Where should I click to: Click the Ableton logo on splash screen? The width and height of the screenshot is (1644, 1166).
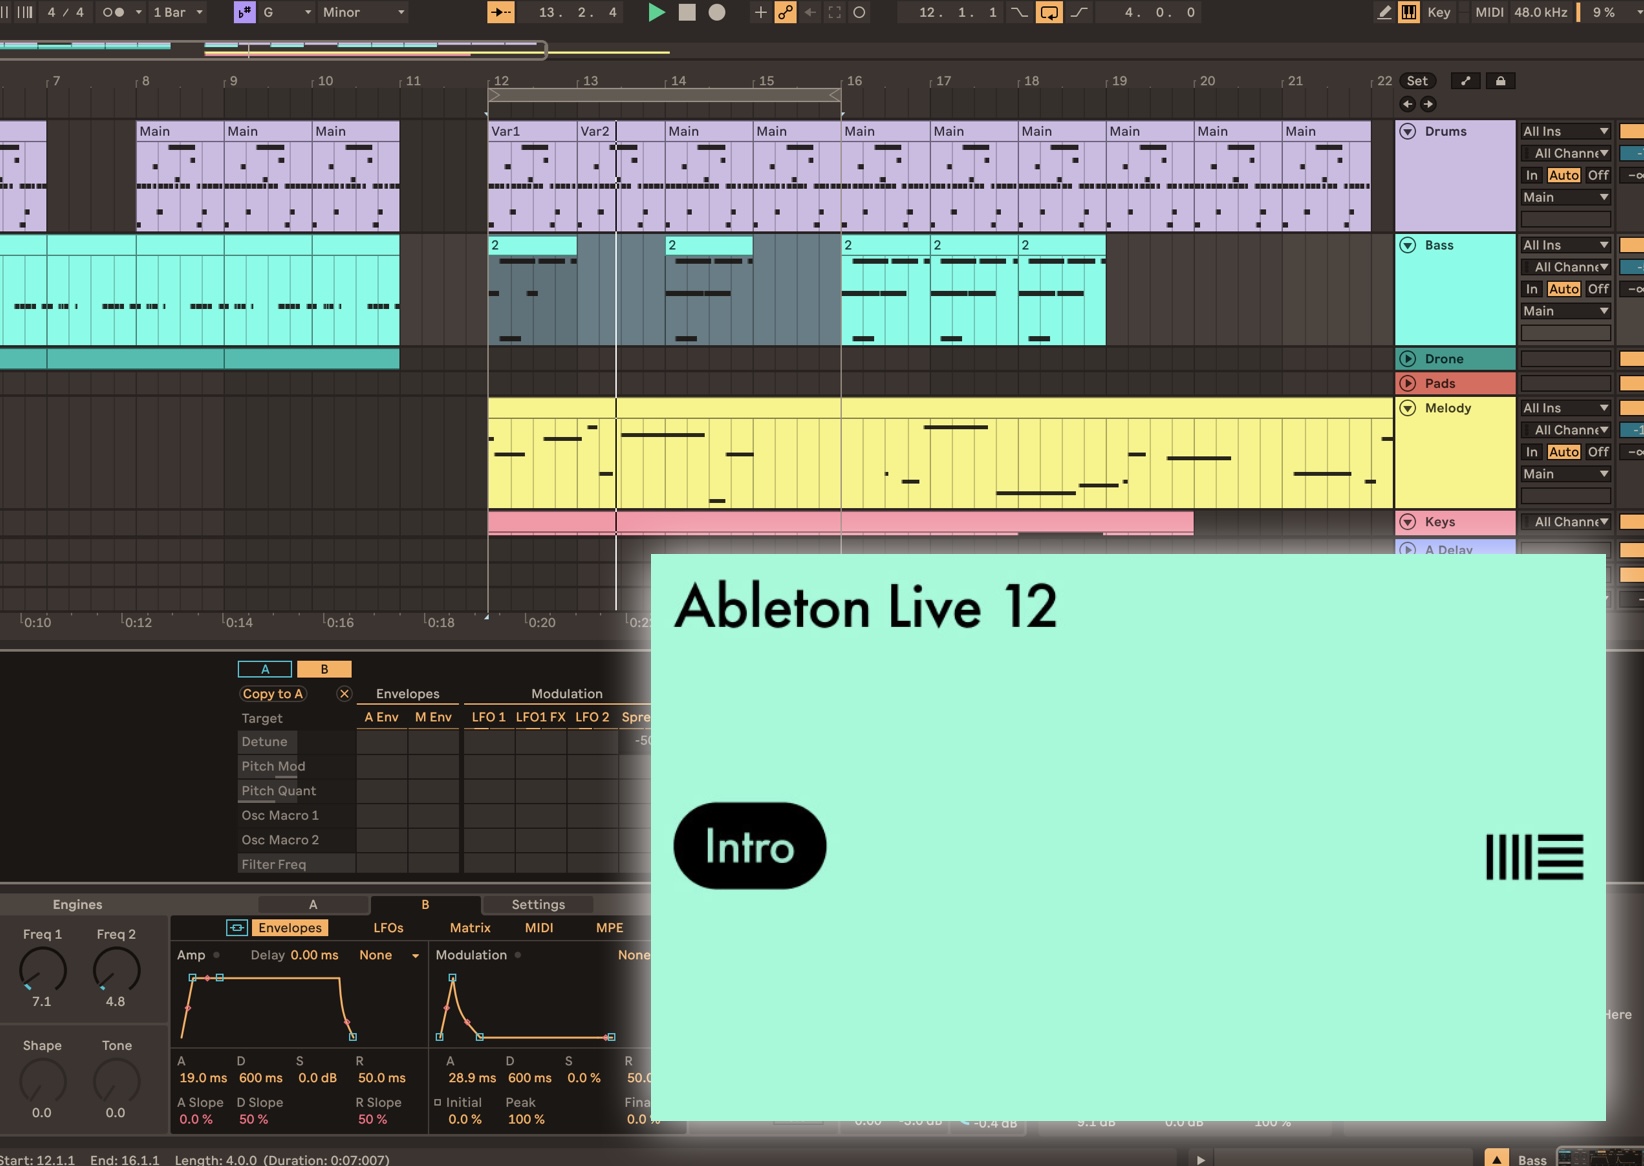click(x=1535, y=857)
